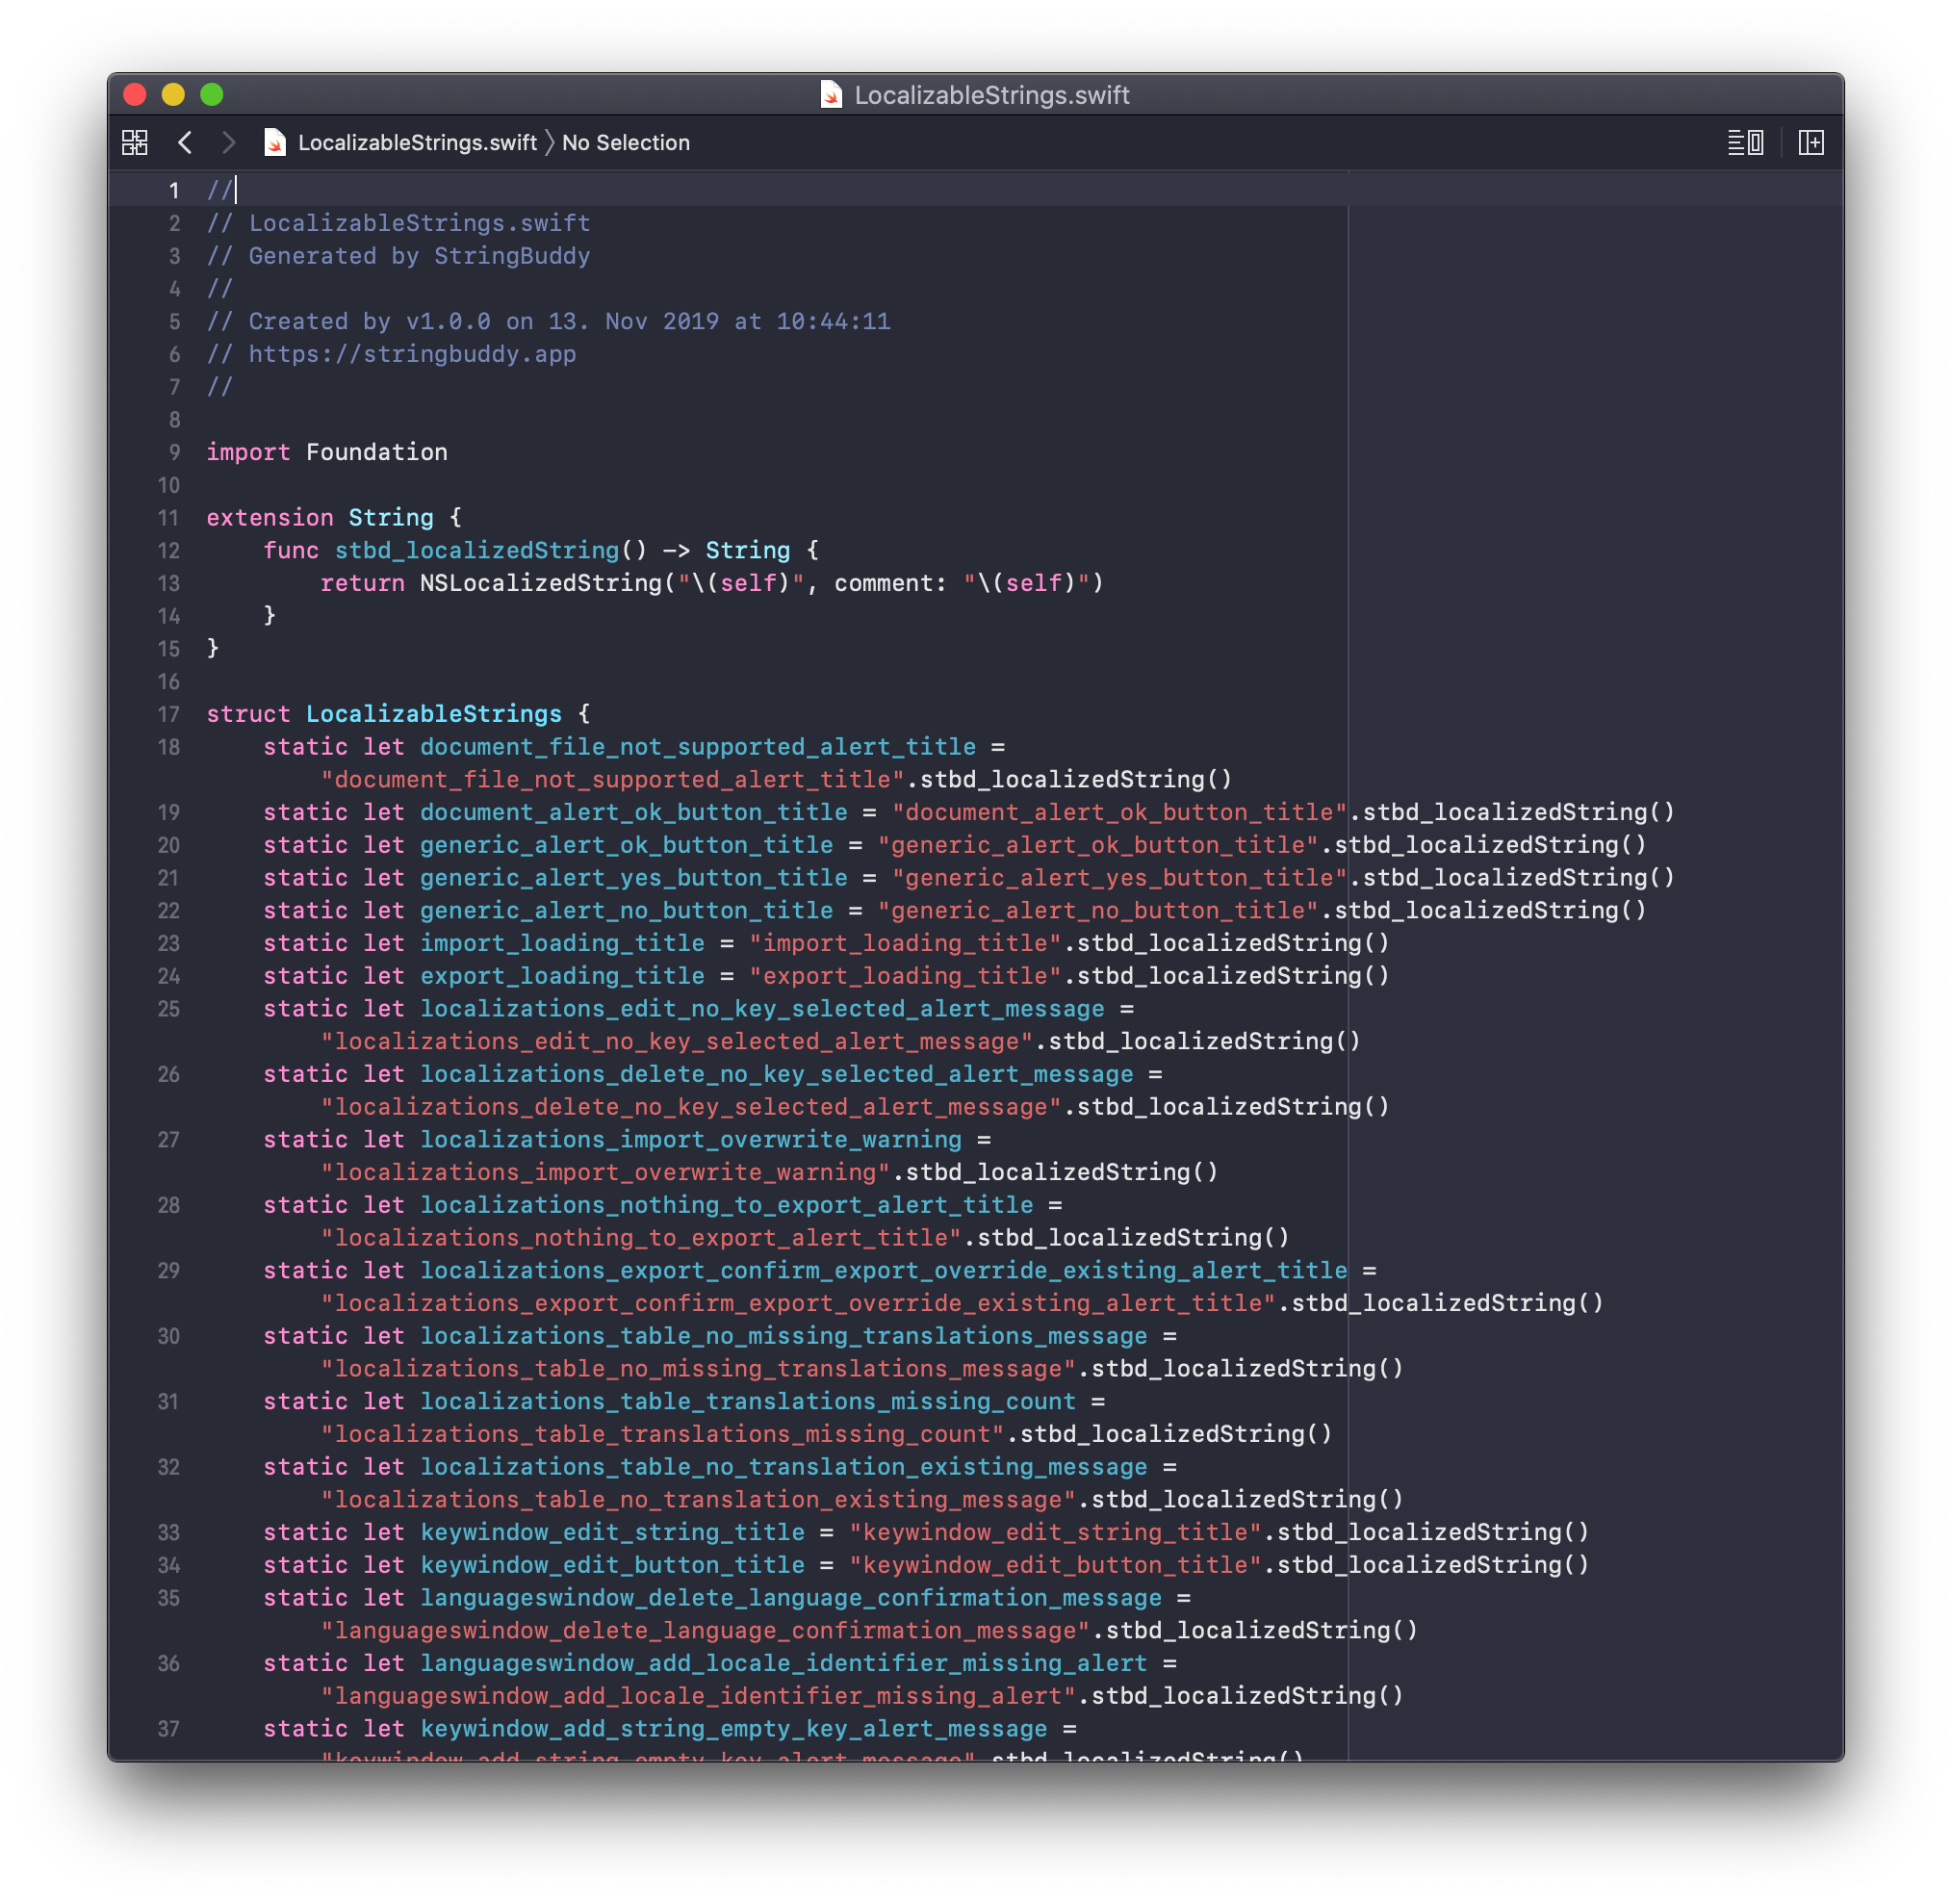Open the editor options lines icon
1952x1904 pixels.
tap(1746, 143)
